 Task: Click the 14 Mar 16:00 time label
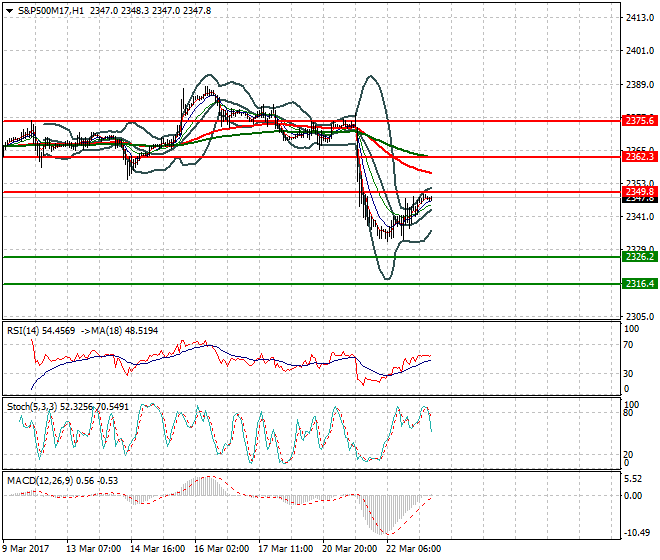157,549
